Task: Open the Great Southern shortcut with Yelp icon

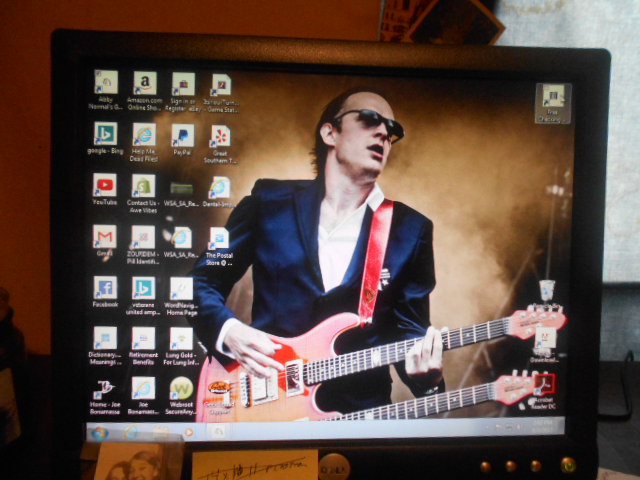Action: click(x=219, y=135)
